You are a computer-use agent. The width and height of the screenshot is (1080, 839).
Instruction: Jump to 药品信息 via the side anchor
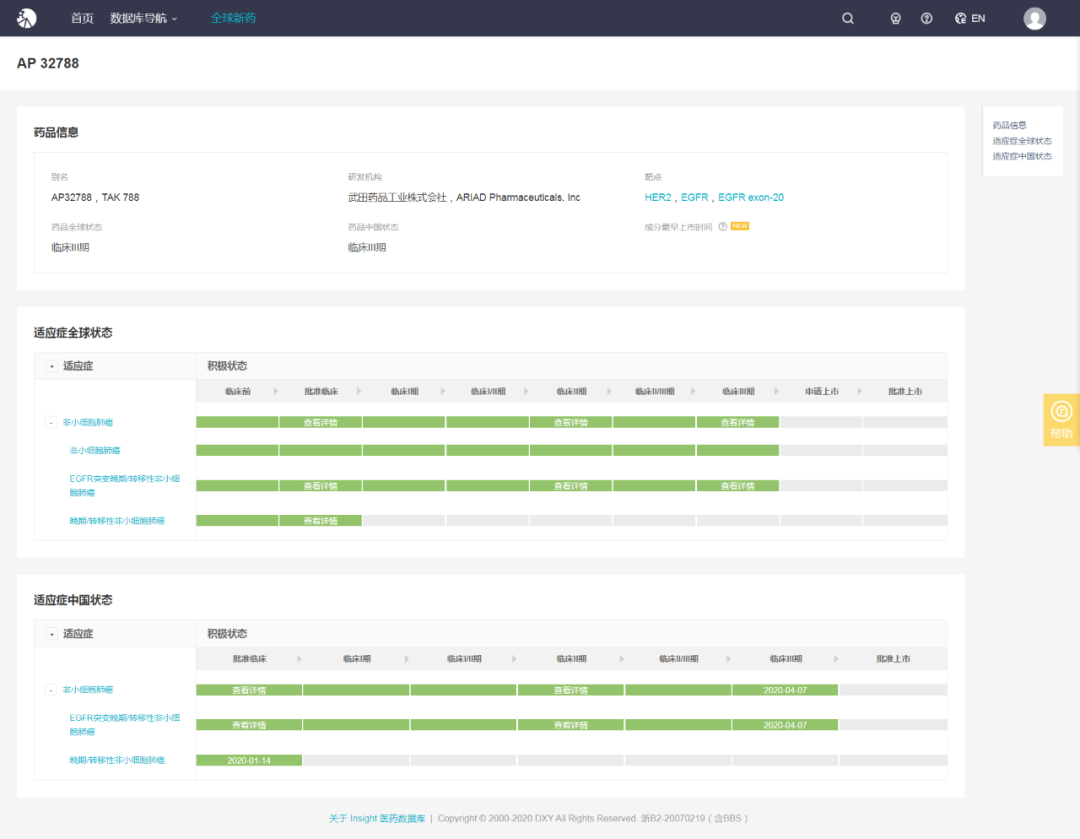[1009, 125]
